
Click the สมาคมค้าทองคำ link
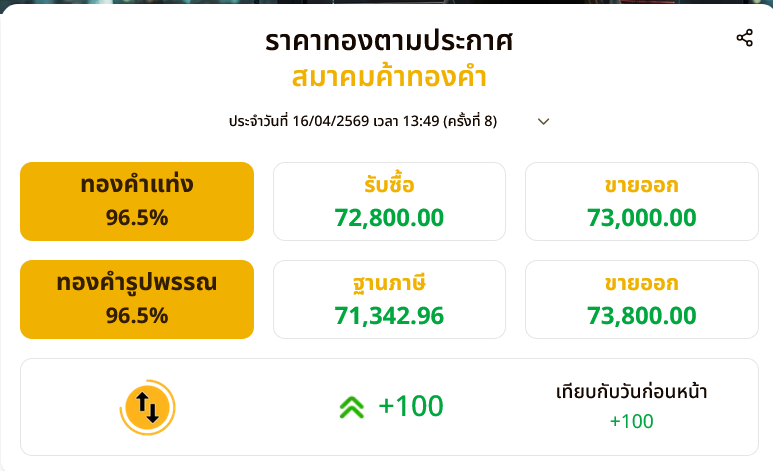tap(389, 77)
